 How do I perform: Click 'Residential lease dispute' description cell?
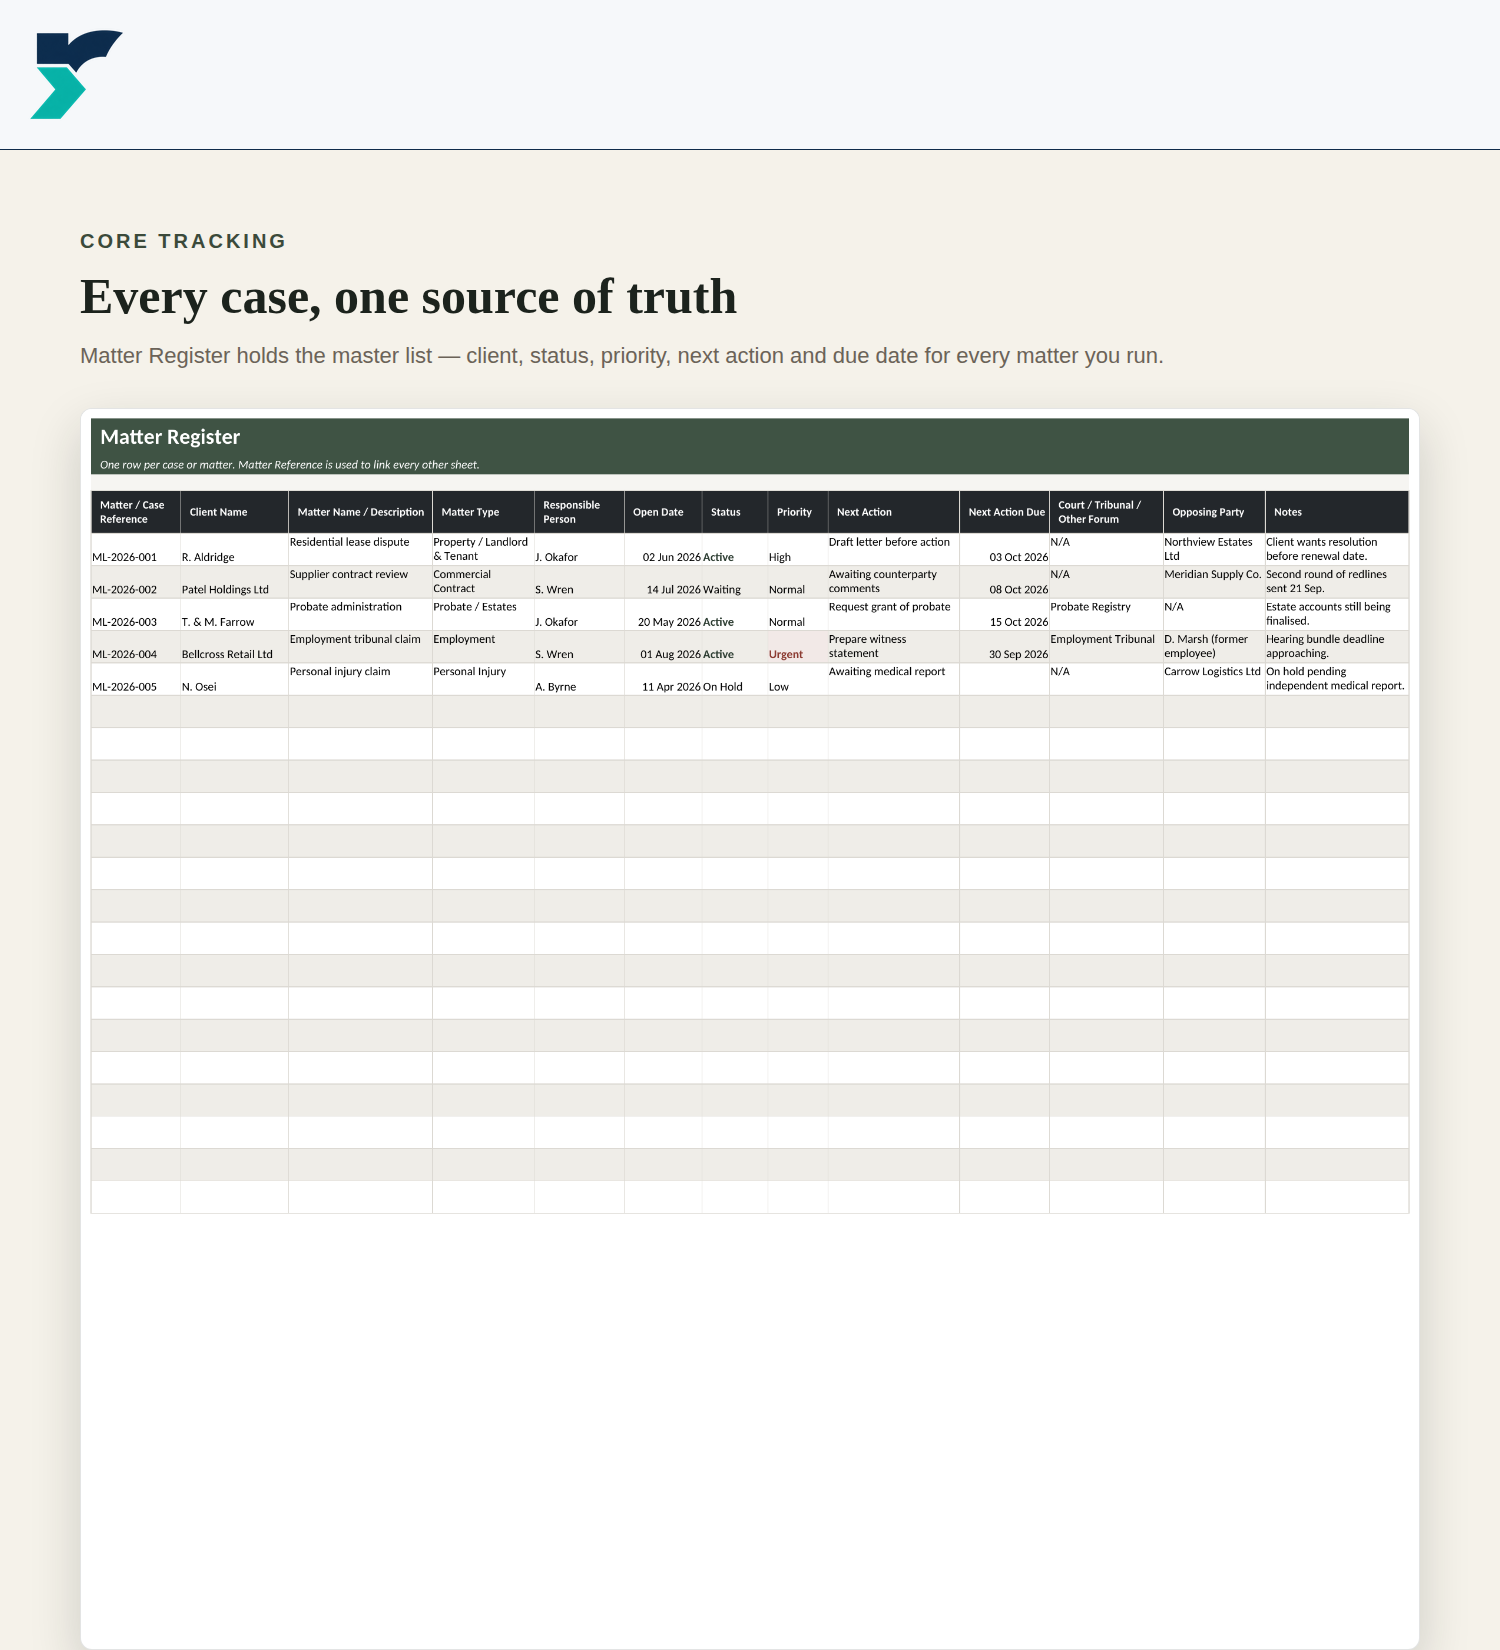click(x=360, y=550)
